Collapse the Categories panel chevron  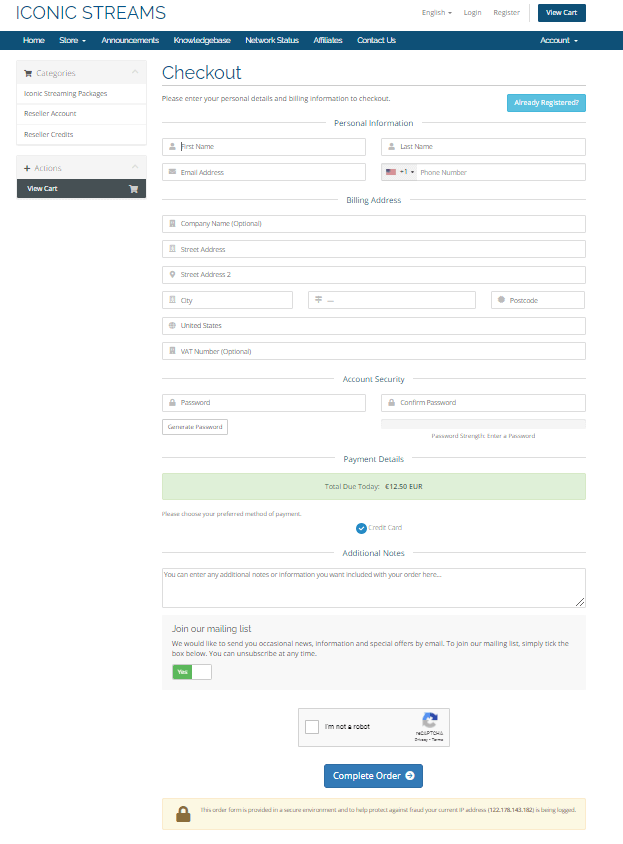[x=135, y=73]
